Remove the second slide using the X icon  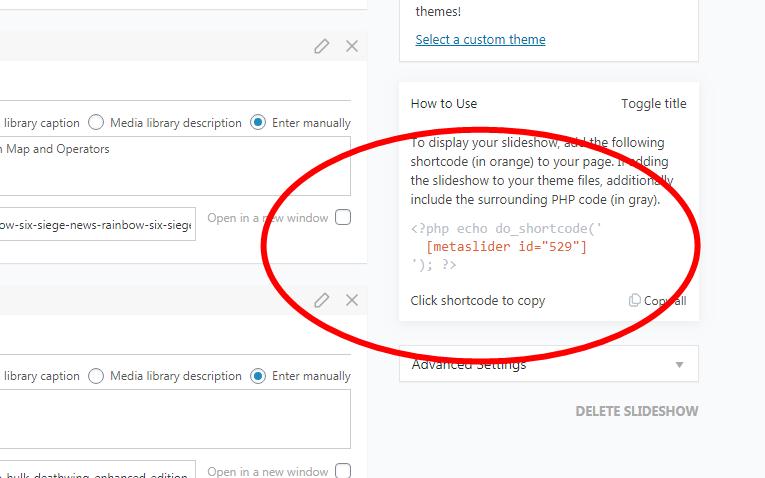(x=351, y=300)
